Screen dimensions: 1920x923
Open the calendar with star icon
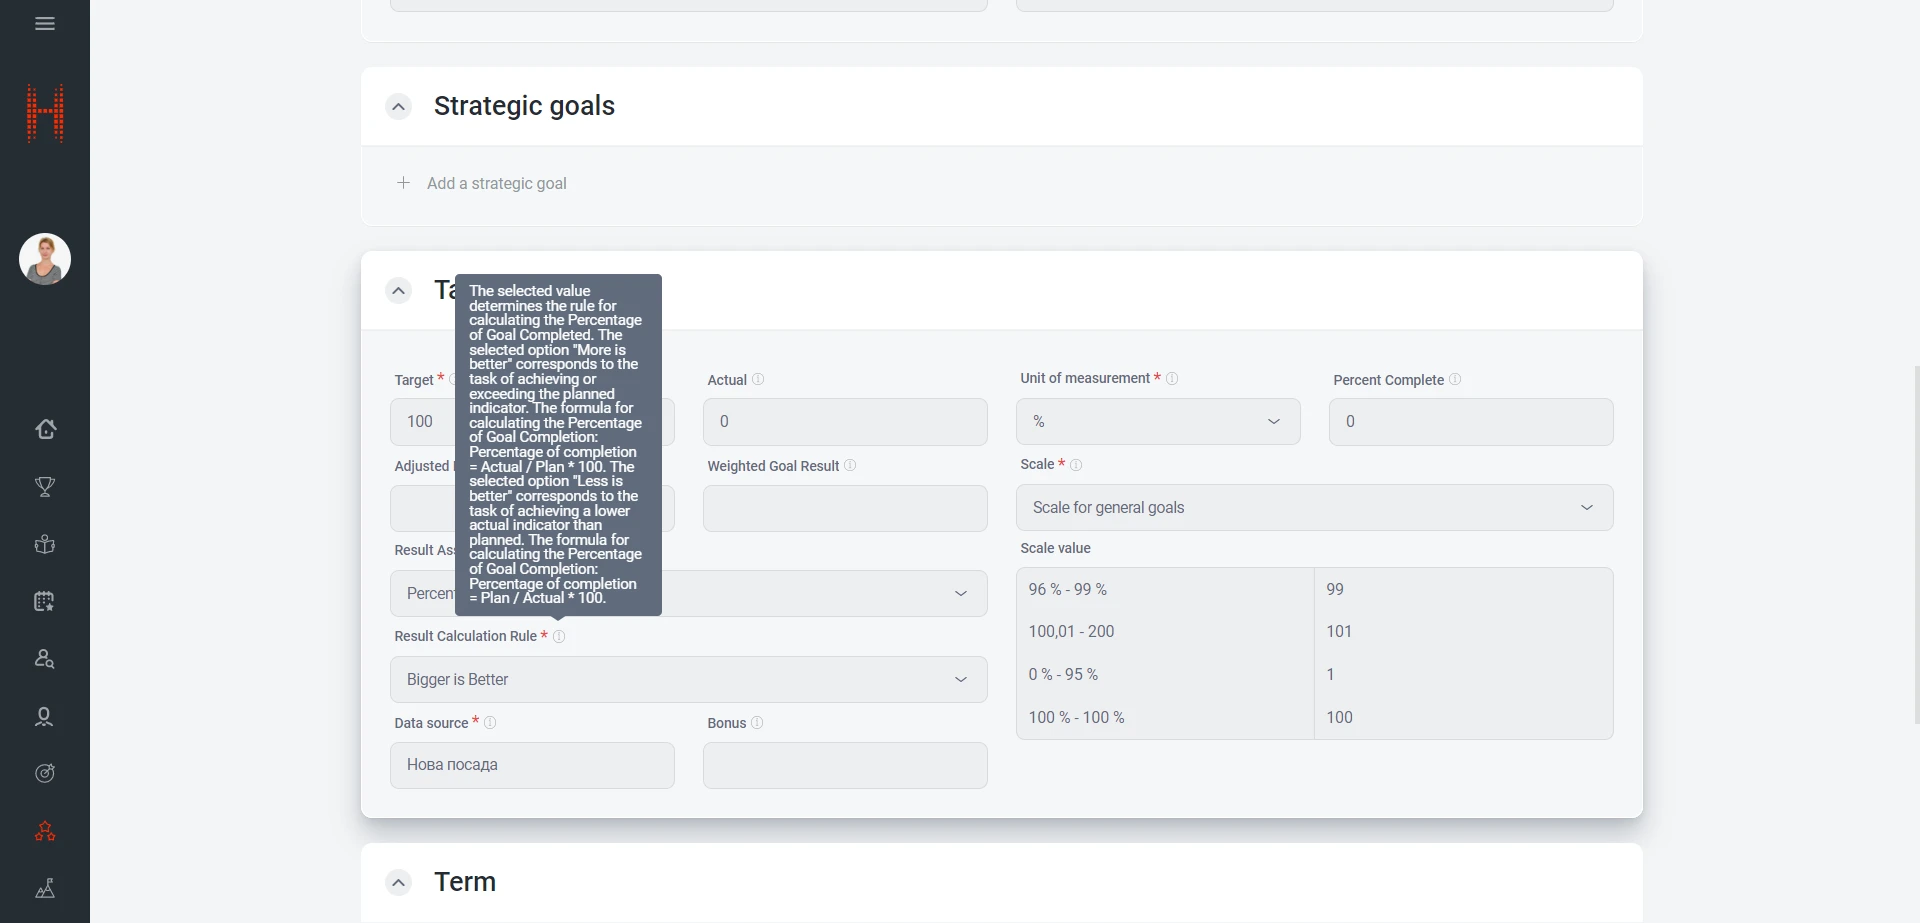click(x=45, y=602)
